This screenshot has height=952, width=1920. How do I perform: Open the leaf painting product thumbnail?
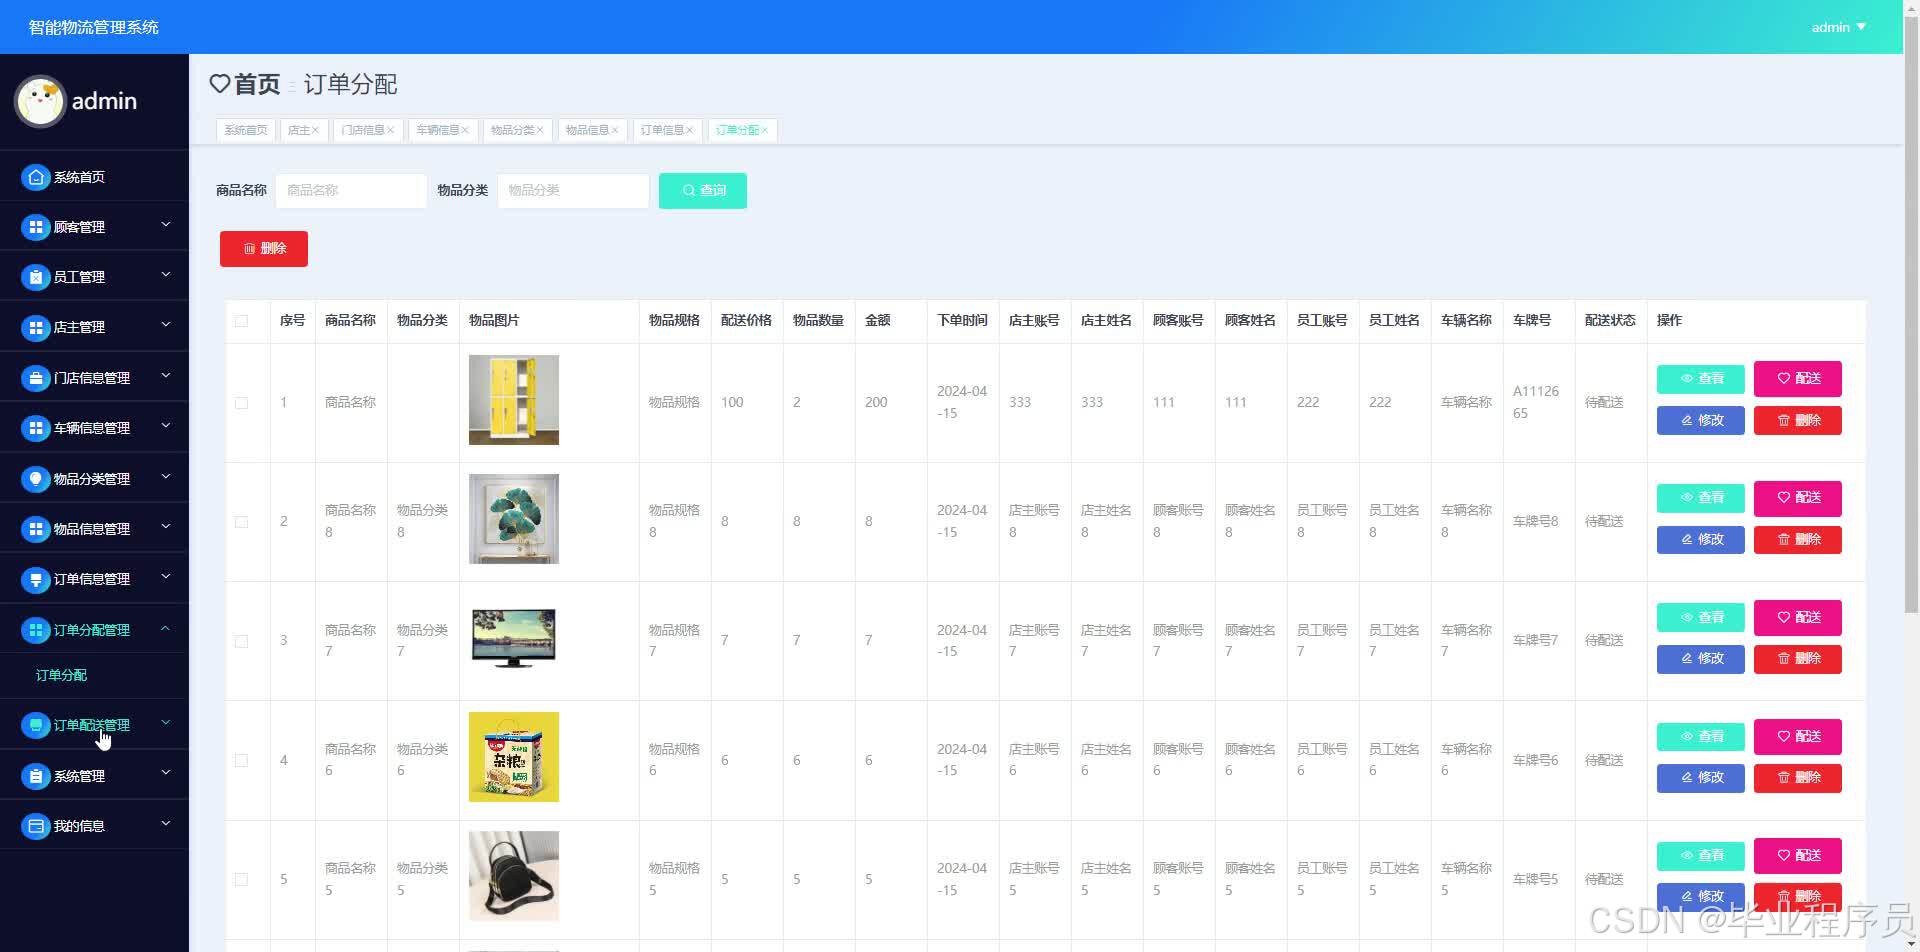coord(514,519)
